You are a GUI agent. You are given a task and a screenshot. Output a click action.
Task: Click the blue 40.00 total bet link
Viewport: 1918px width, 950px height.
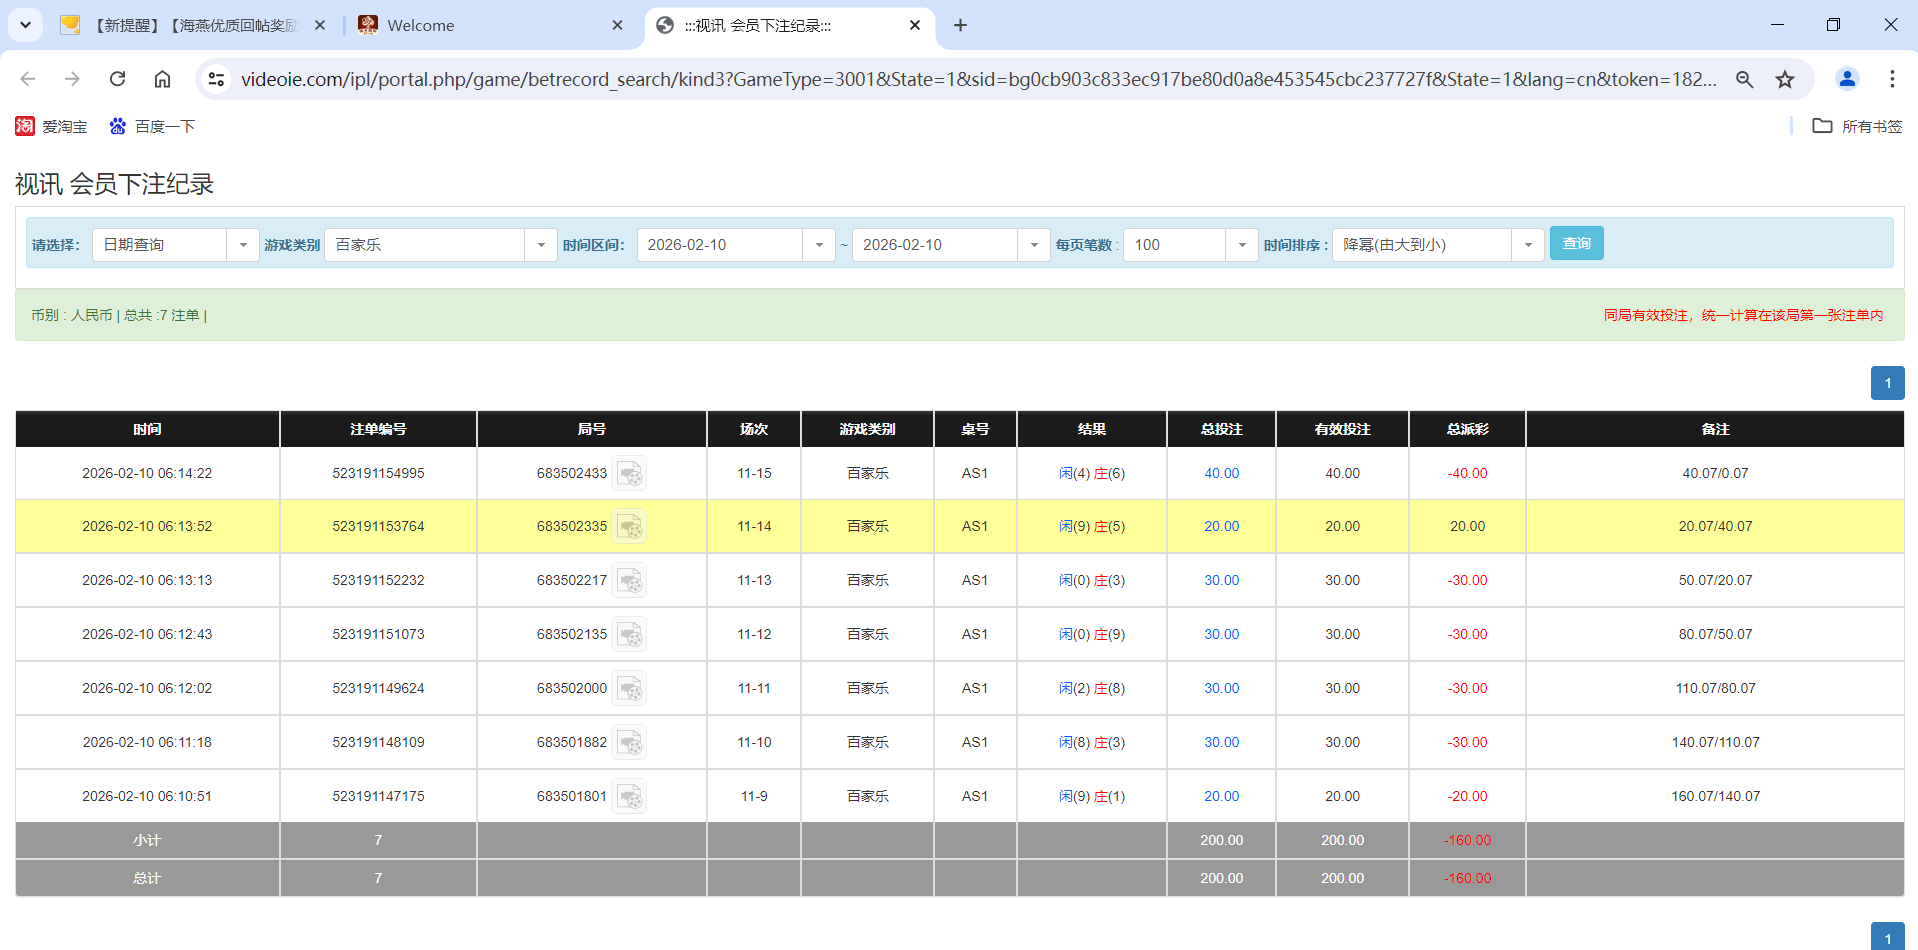[1220, 473]
